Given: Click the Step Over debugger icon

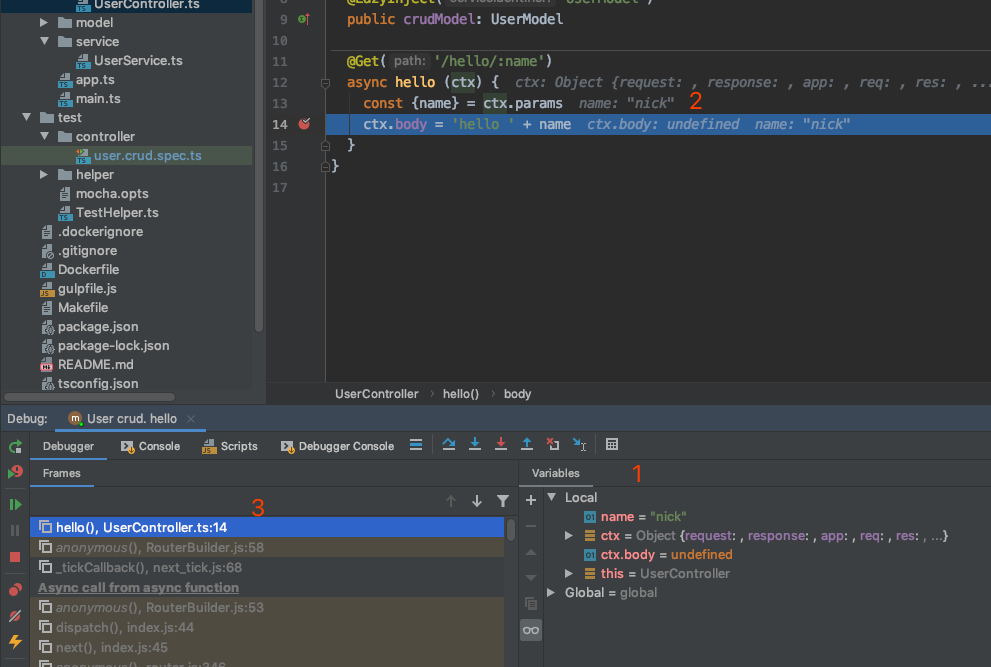Looking at the screenshot, I should 449,445.
